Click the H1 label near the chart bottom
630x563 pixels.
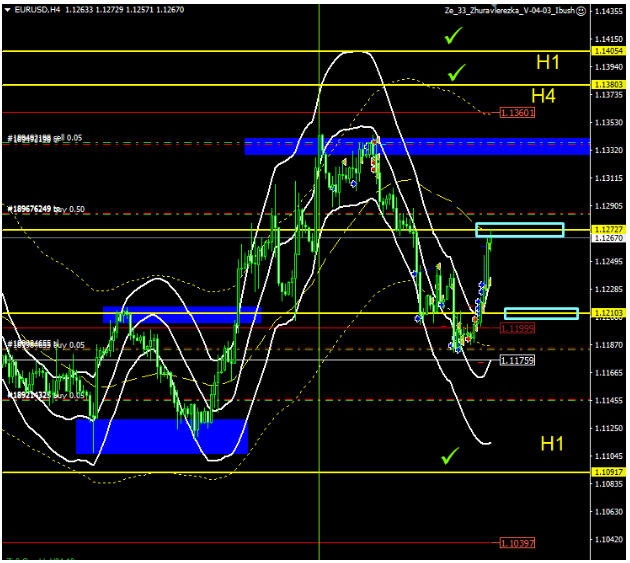pos(553,442)
